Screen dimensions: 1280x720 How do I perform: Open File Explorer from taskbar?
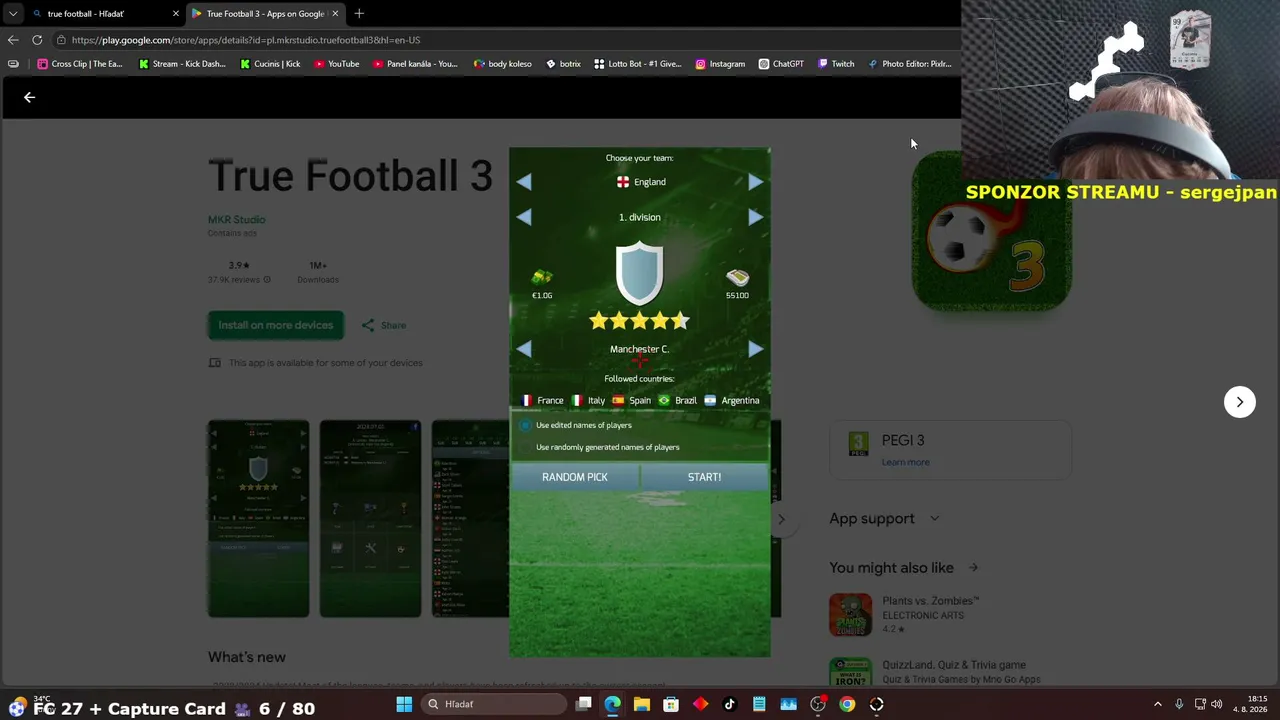[x=642, y=704]
